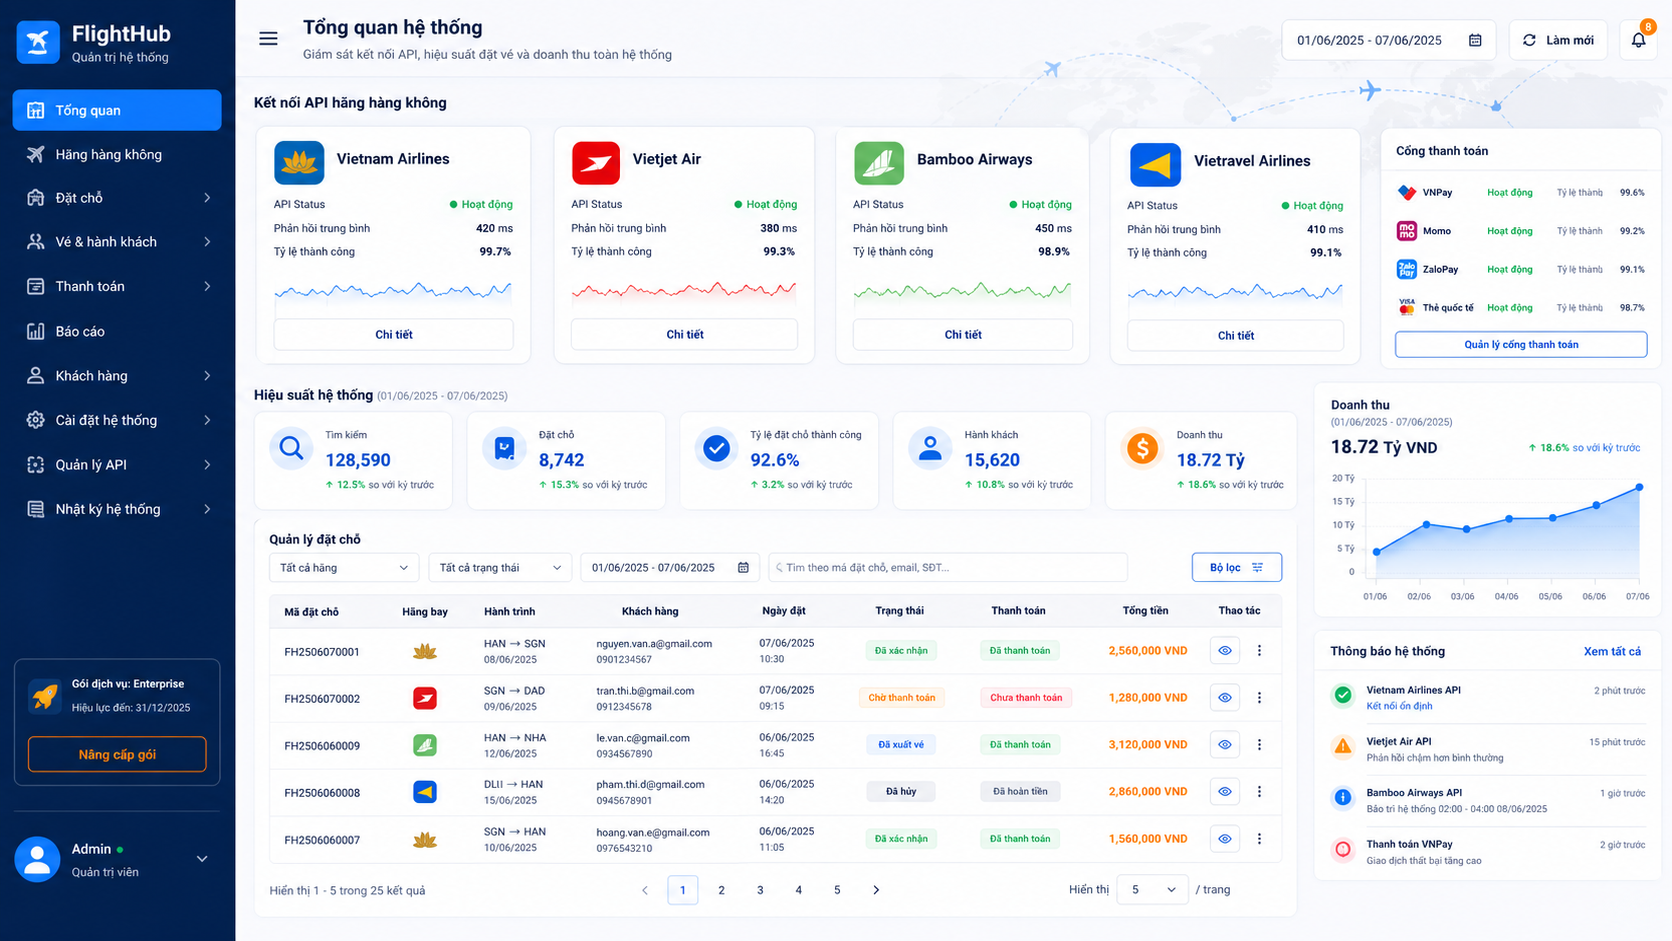The image size is (1672, 941).
Task: View booking FH2506070002 with eye icon
Action: (x=1225, y=698)
